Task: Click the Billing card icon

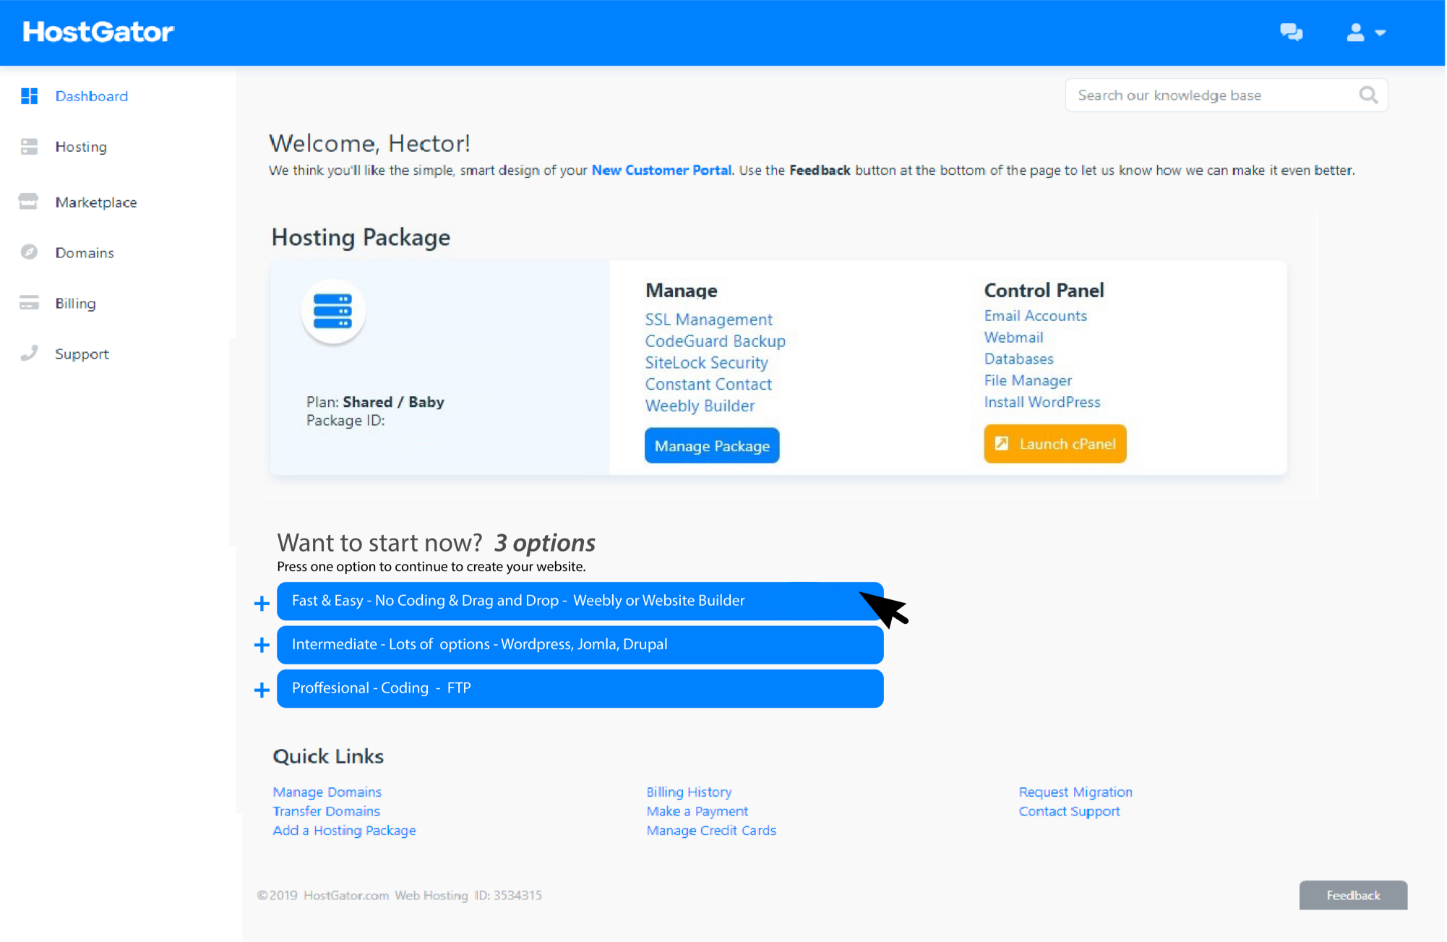Action: [29, 303]
